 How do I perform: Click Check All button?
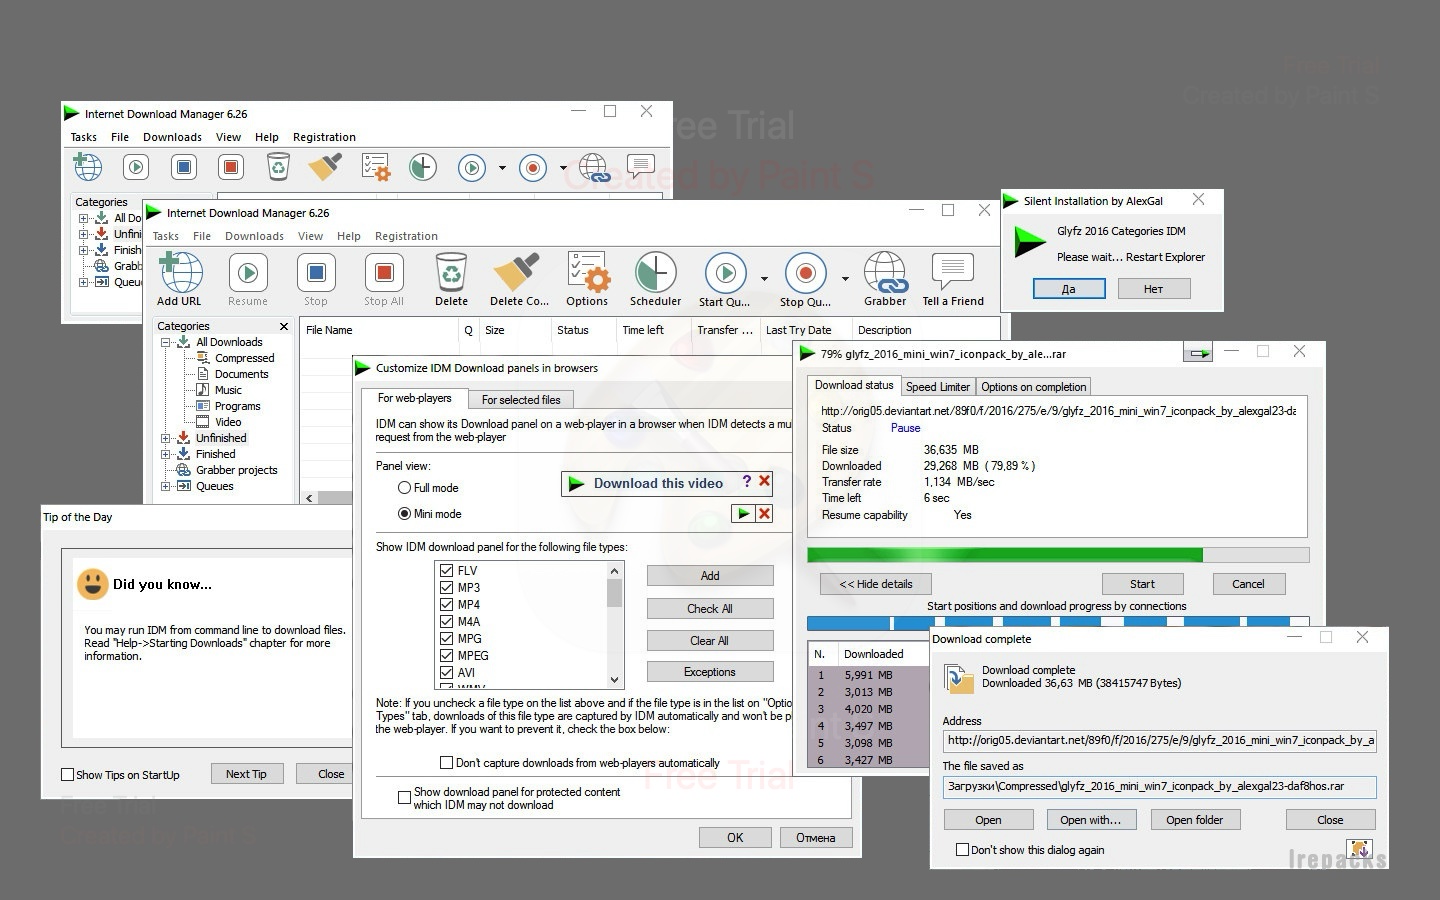[710, 608]
